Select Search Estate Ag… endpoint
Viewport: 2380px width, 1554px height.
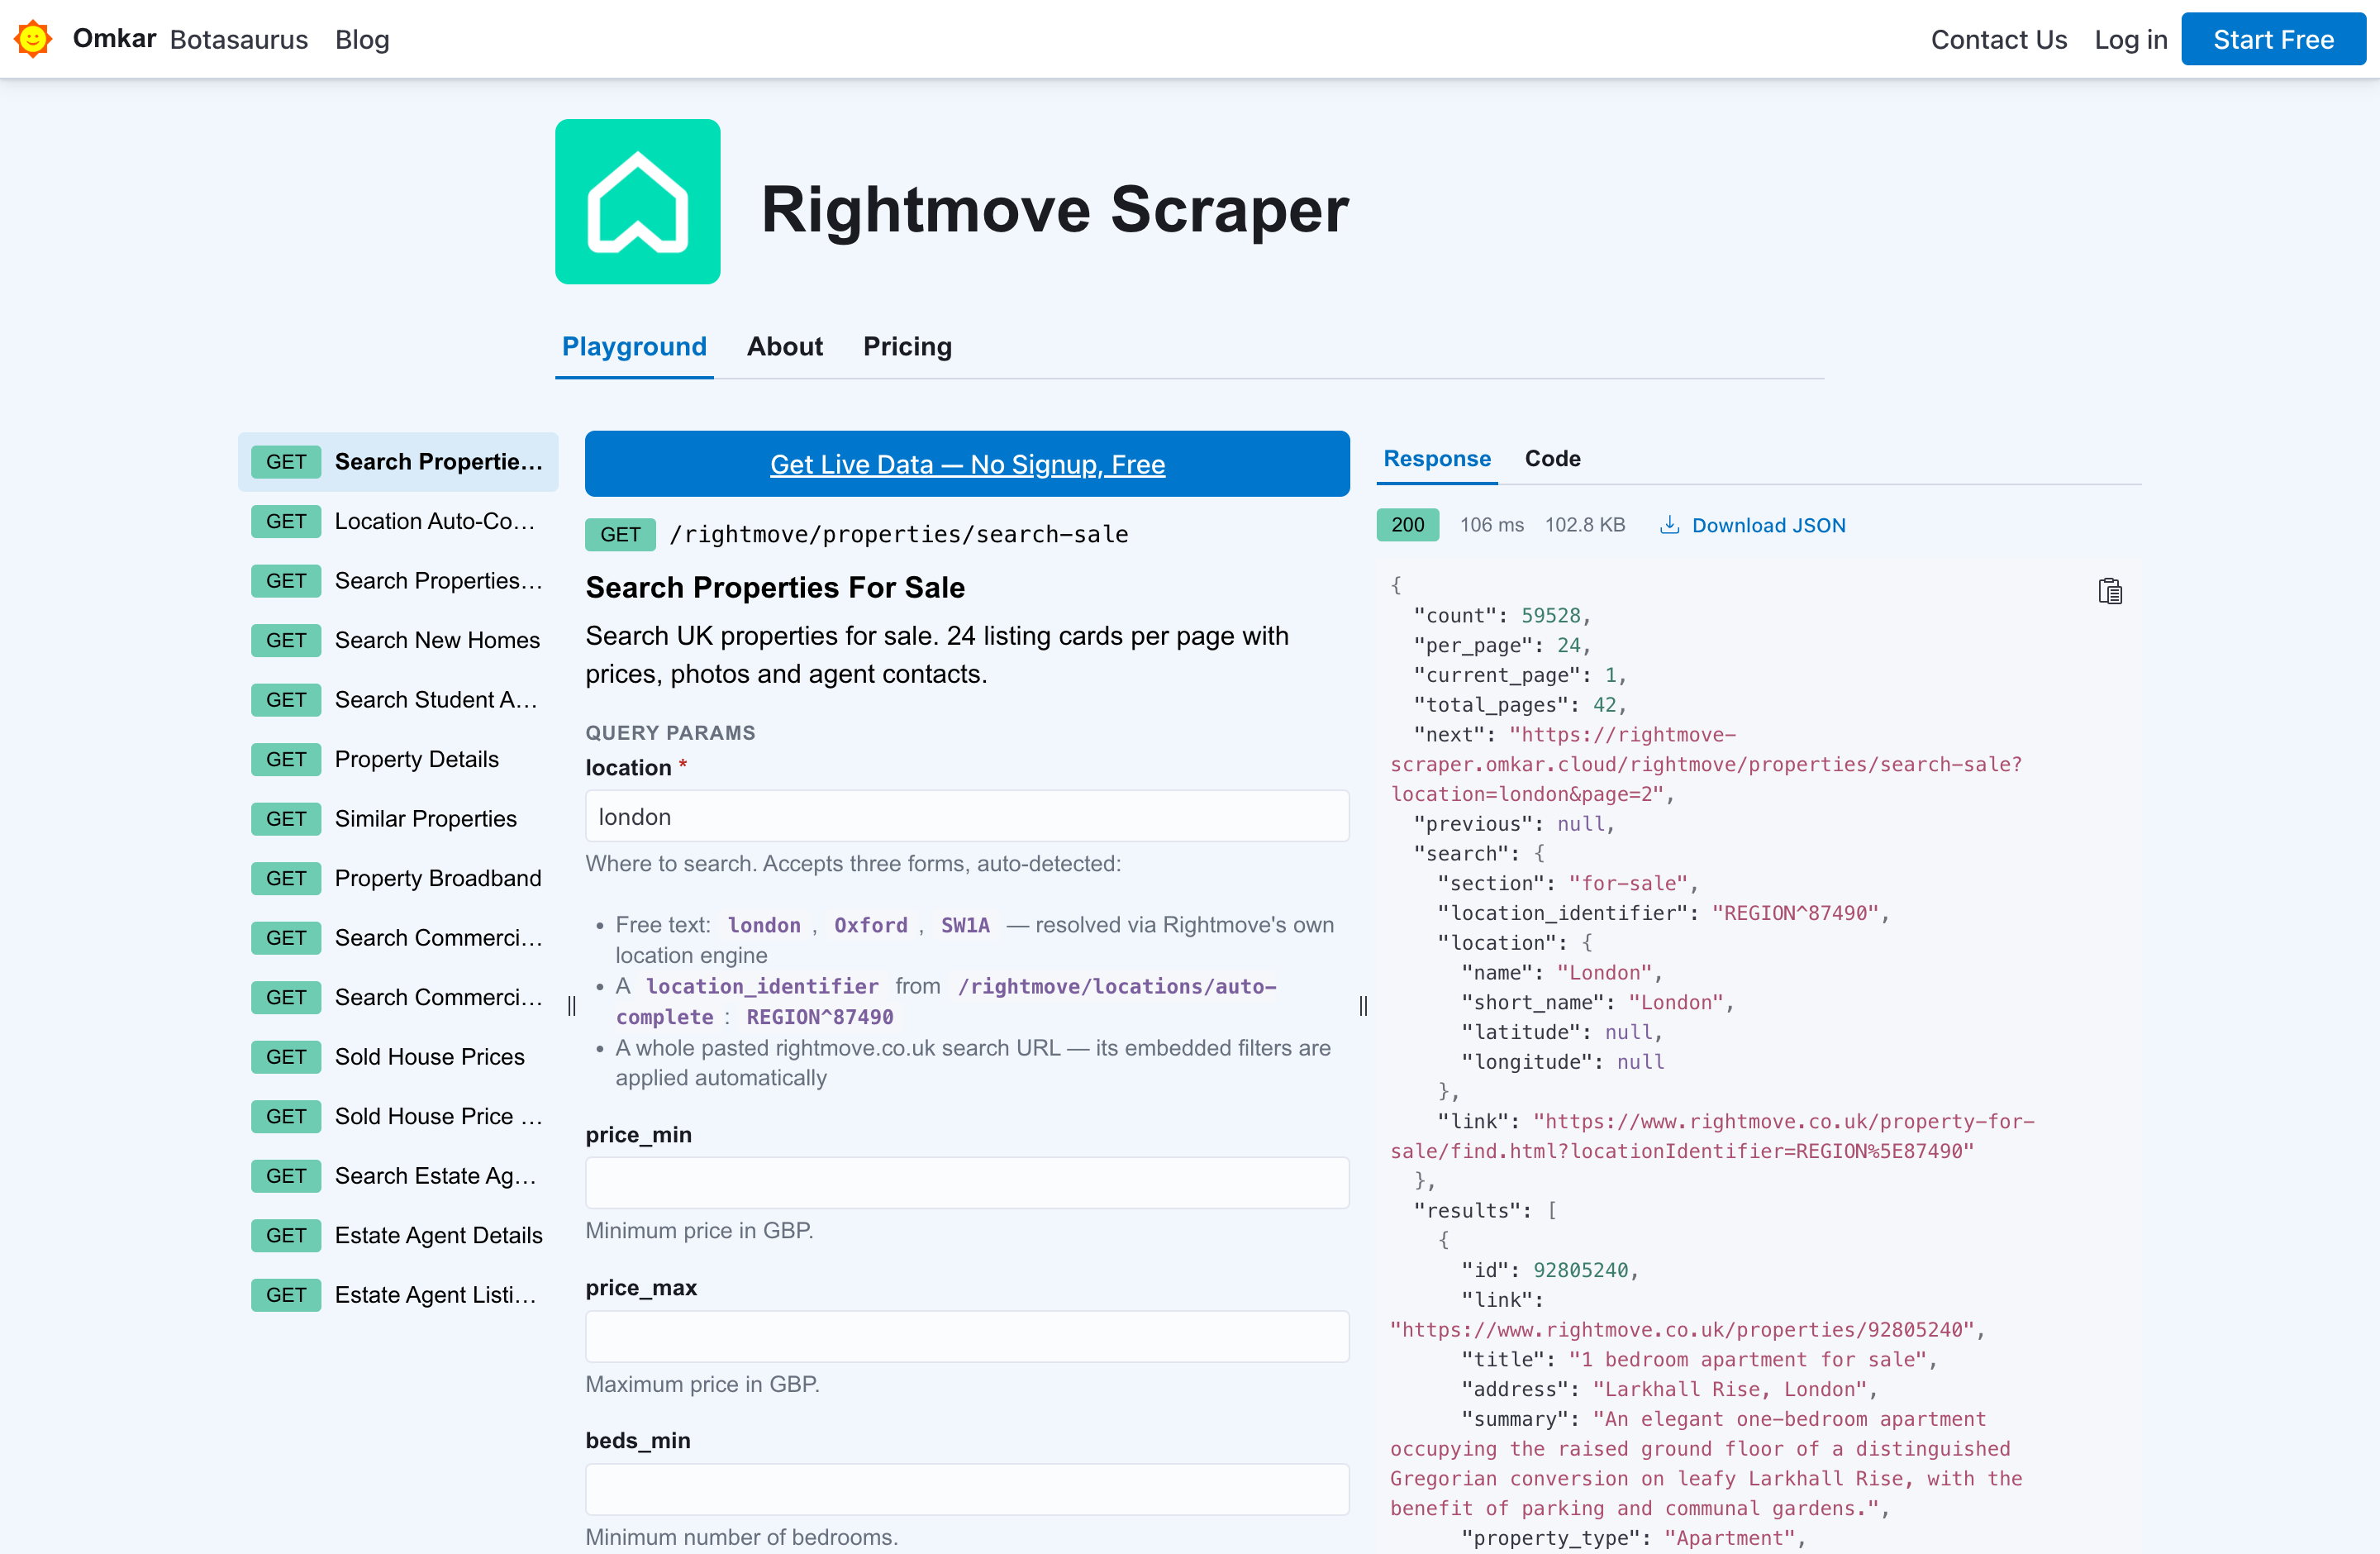(397, 1175)
